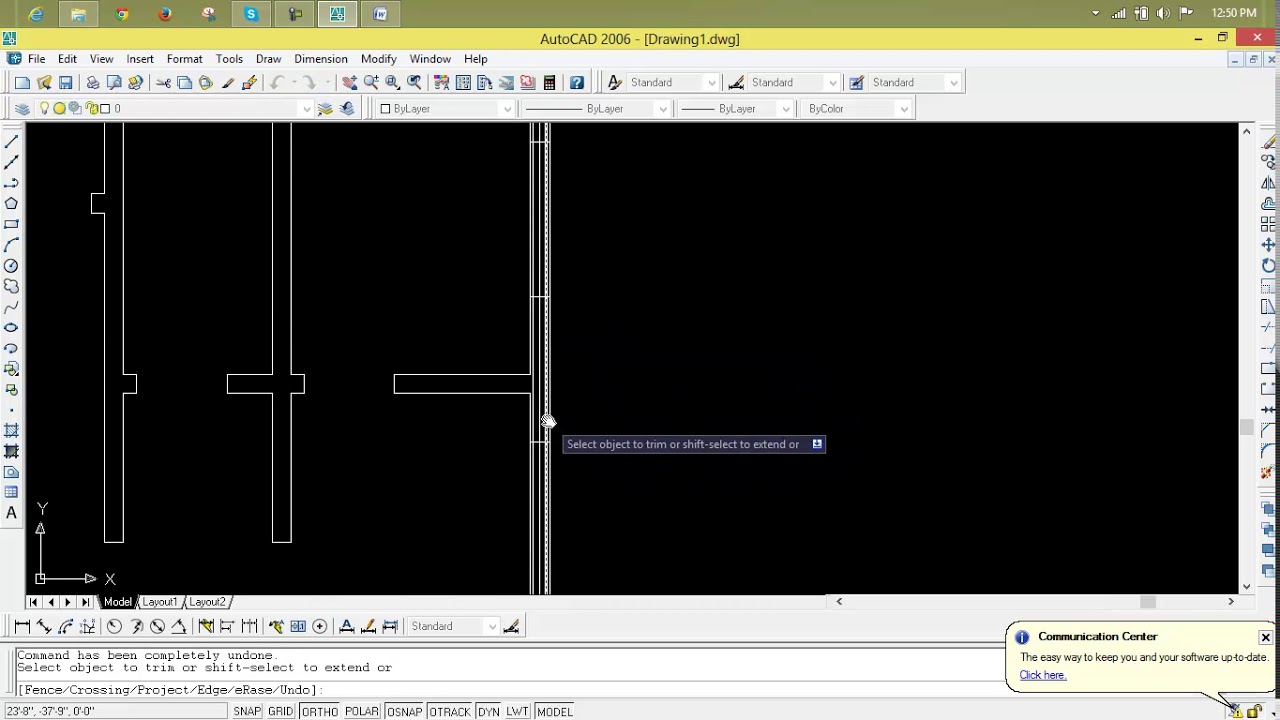Open the Dimension menu
The height and width of the screenshot is (720, 1280).
pyautogui.click(x=321, y=59)
